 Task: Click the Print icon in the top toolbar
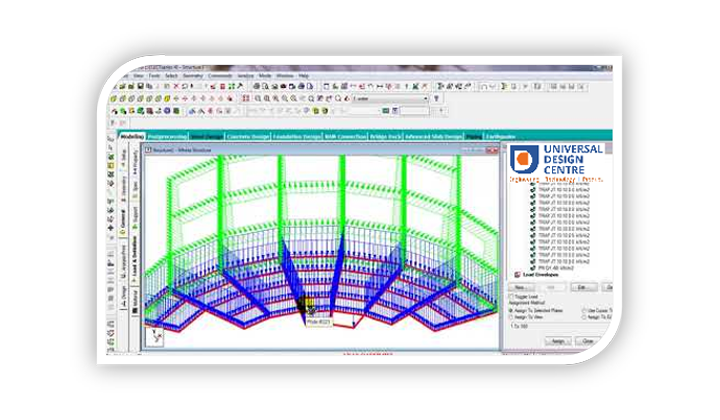pos(256,86)
